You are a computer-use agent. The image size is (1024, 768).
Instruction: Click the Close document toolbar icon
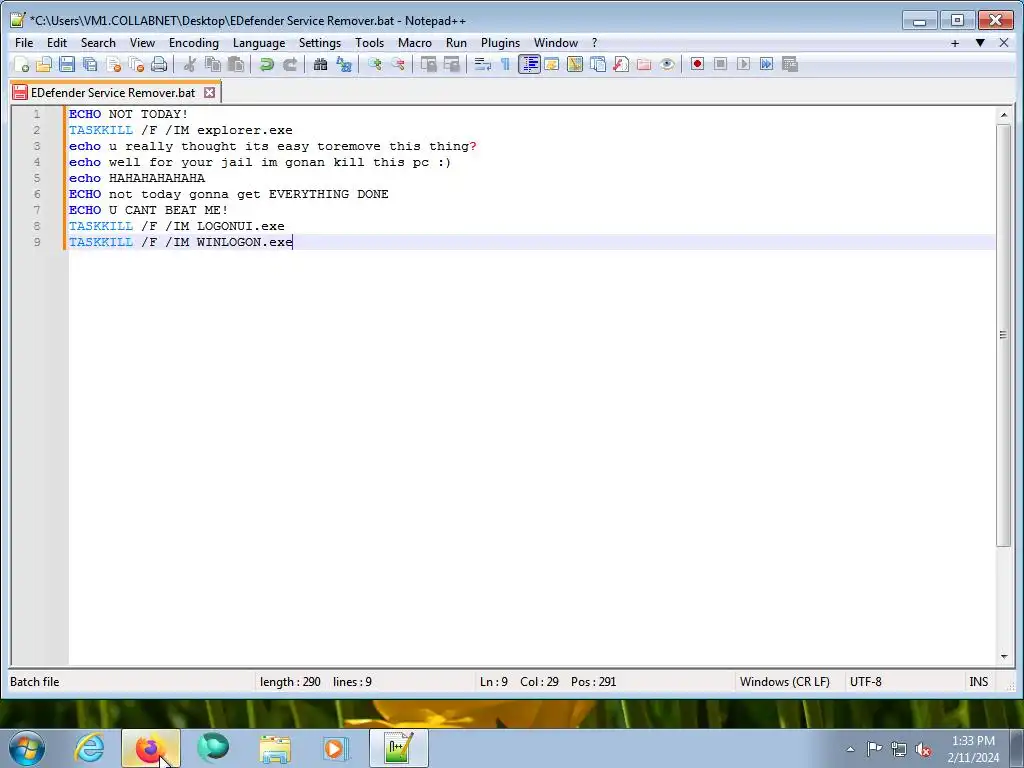click(113, 64)
